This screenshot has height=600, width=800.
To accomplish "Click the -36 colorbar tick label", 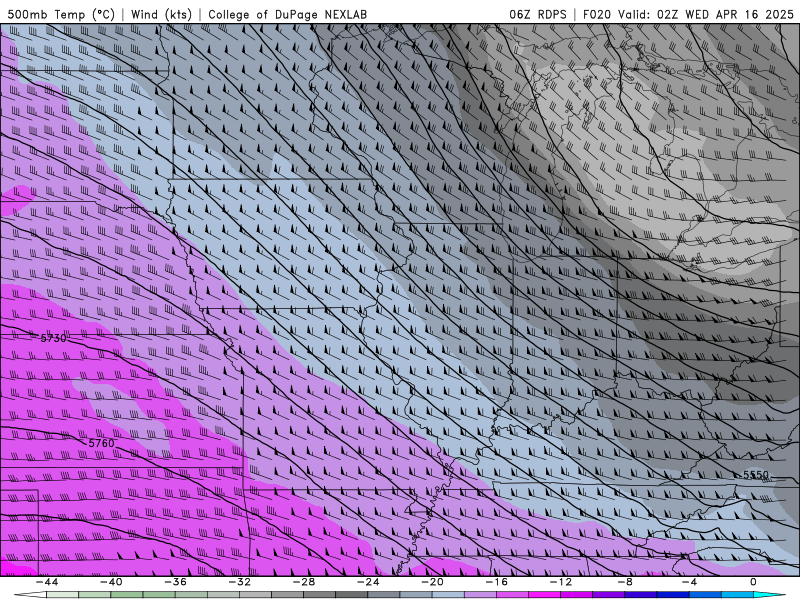I will [x=176, y=582].
